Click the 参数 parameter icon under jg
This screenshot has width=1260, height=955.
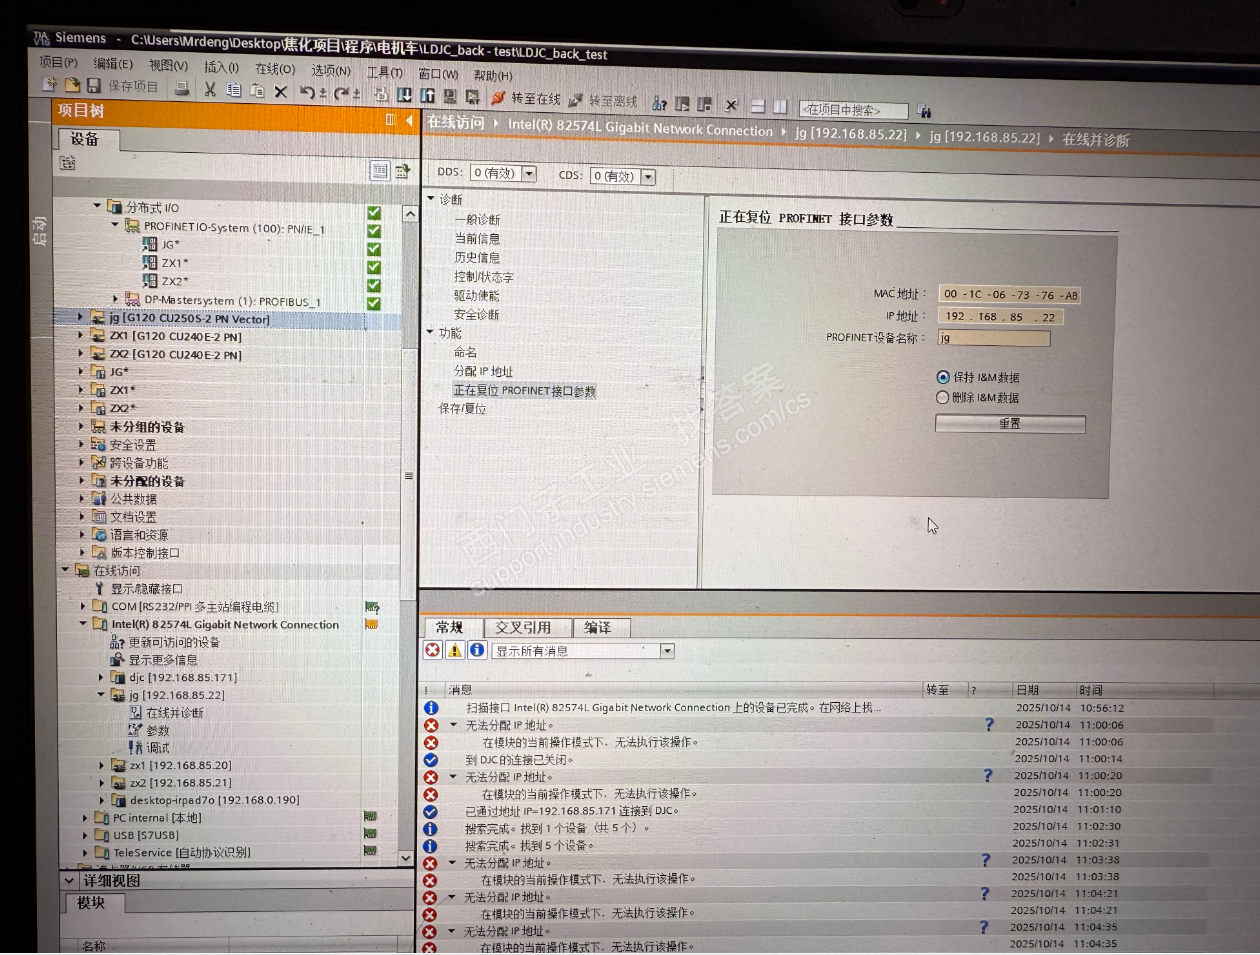click(x=135, y=730)
